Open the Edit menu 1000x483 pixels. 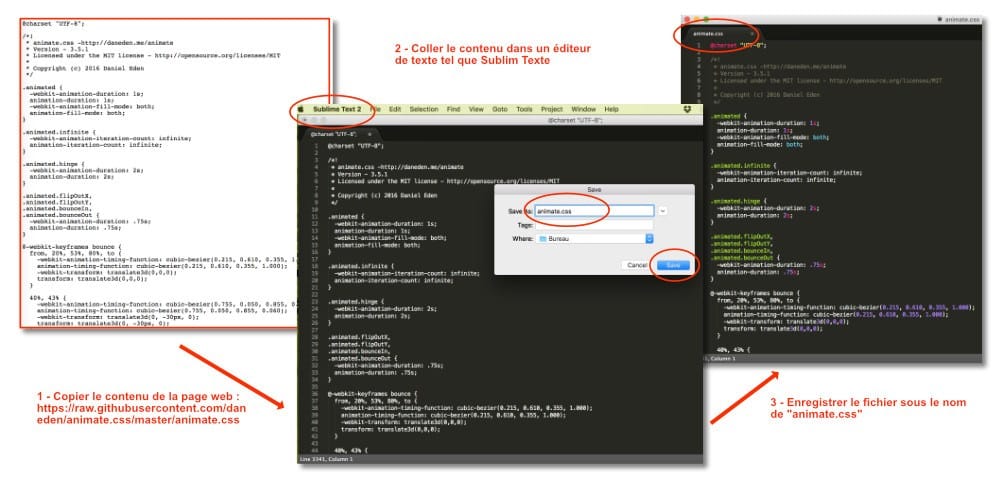click(395, 109)
